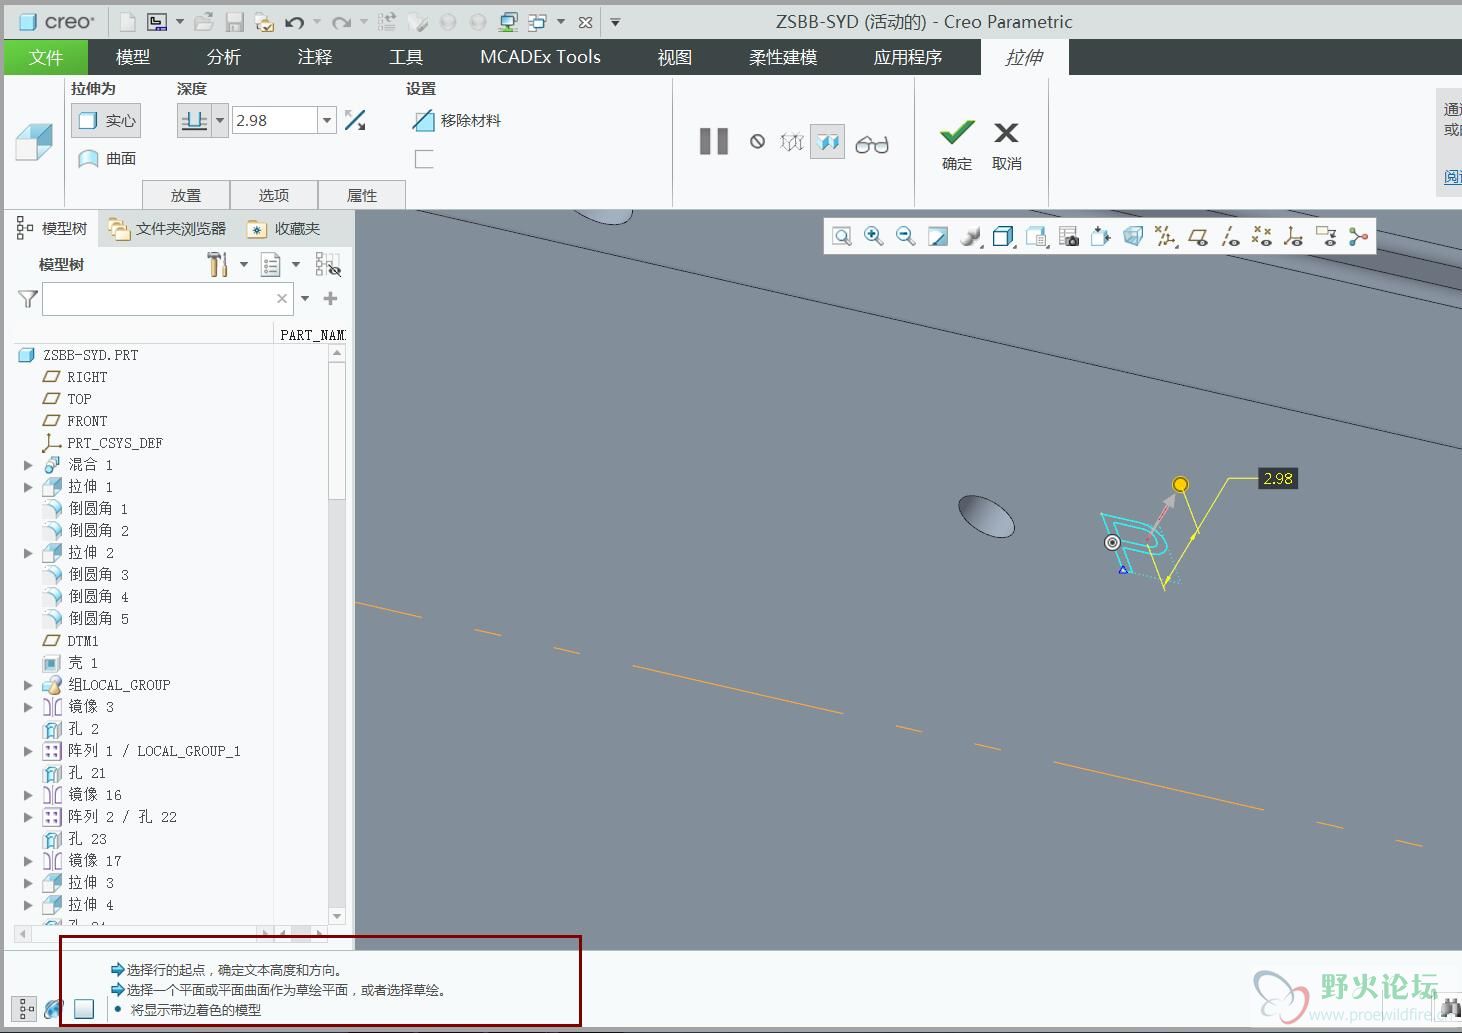Screen dimensions: 1462x1033
Task: Select 实心 solid extrude option
Action: click(106, 121)
